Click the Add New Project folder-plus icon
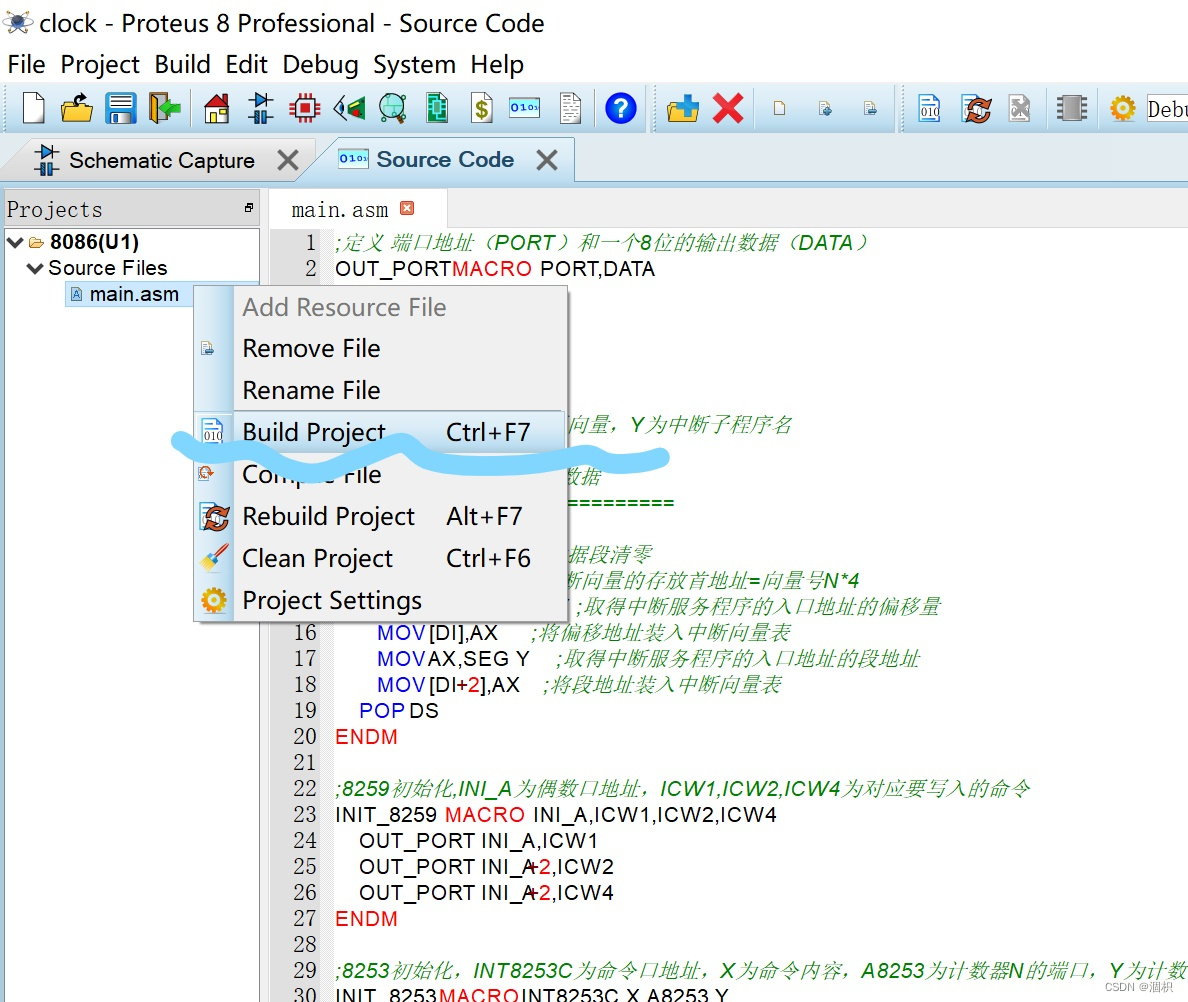 (x=683, y=108)
